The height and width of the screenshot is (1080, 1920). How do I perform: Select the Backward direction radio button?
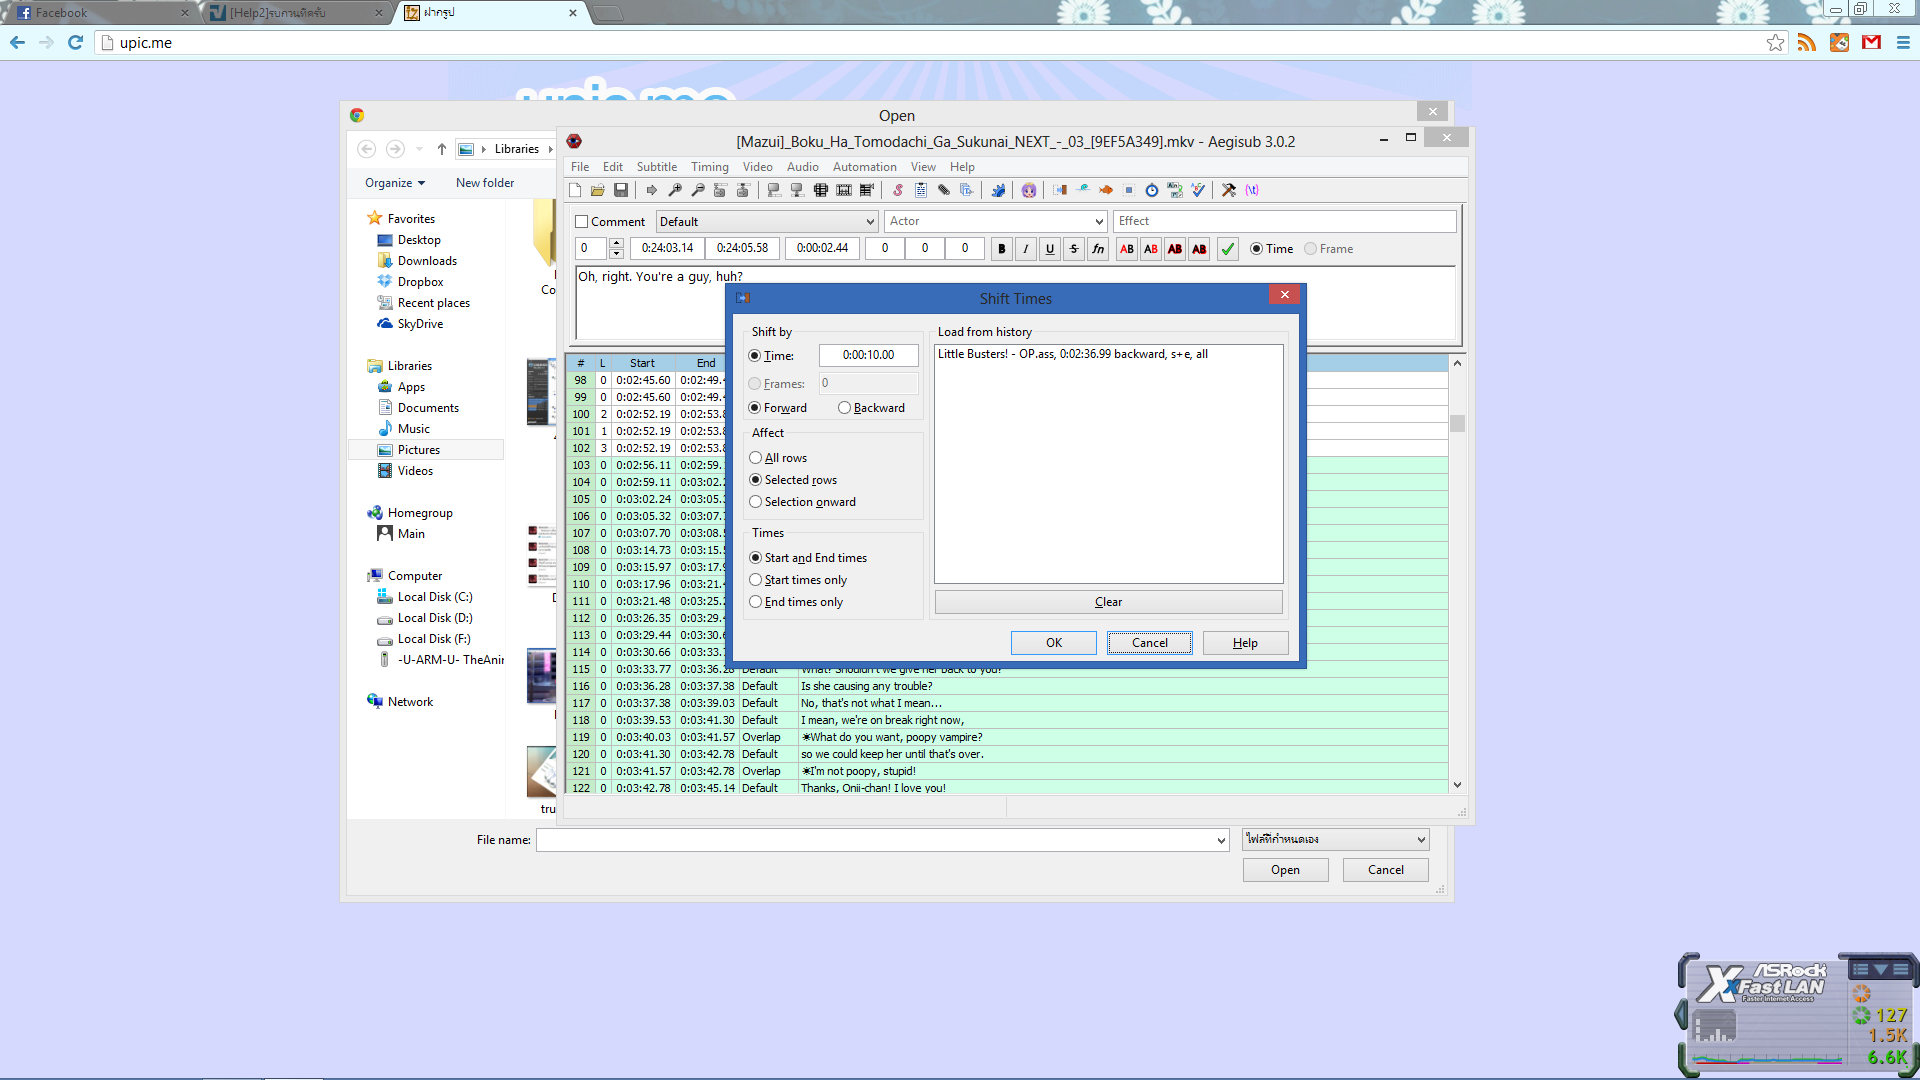click(845, 408)
